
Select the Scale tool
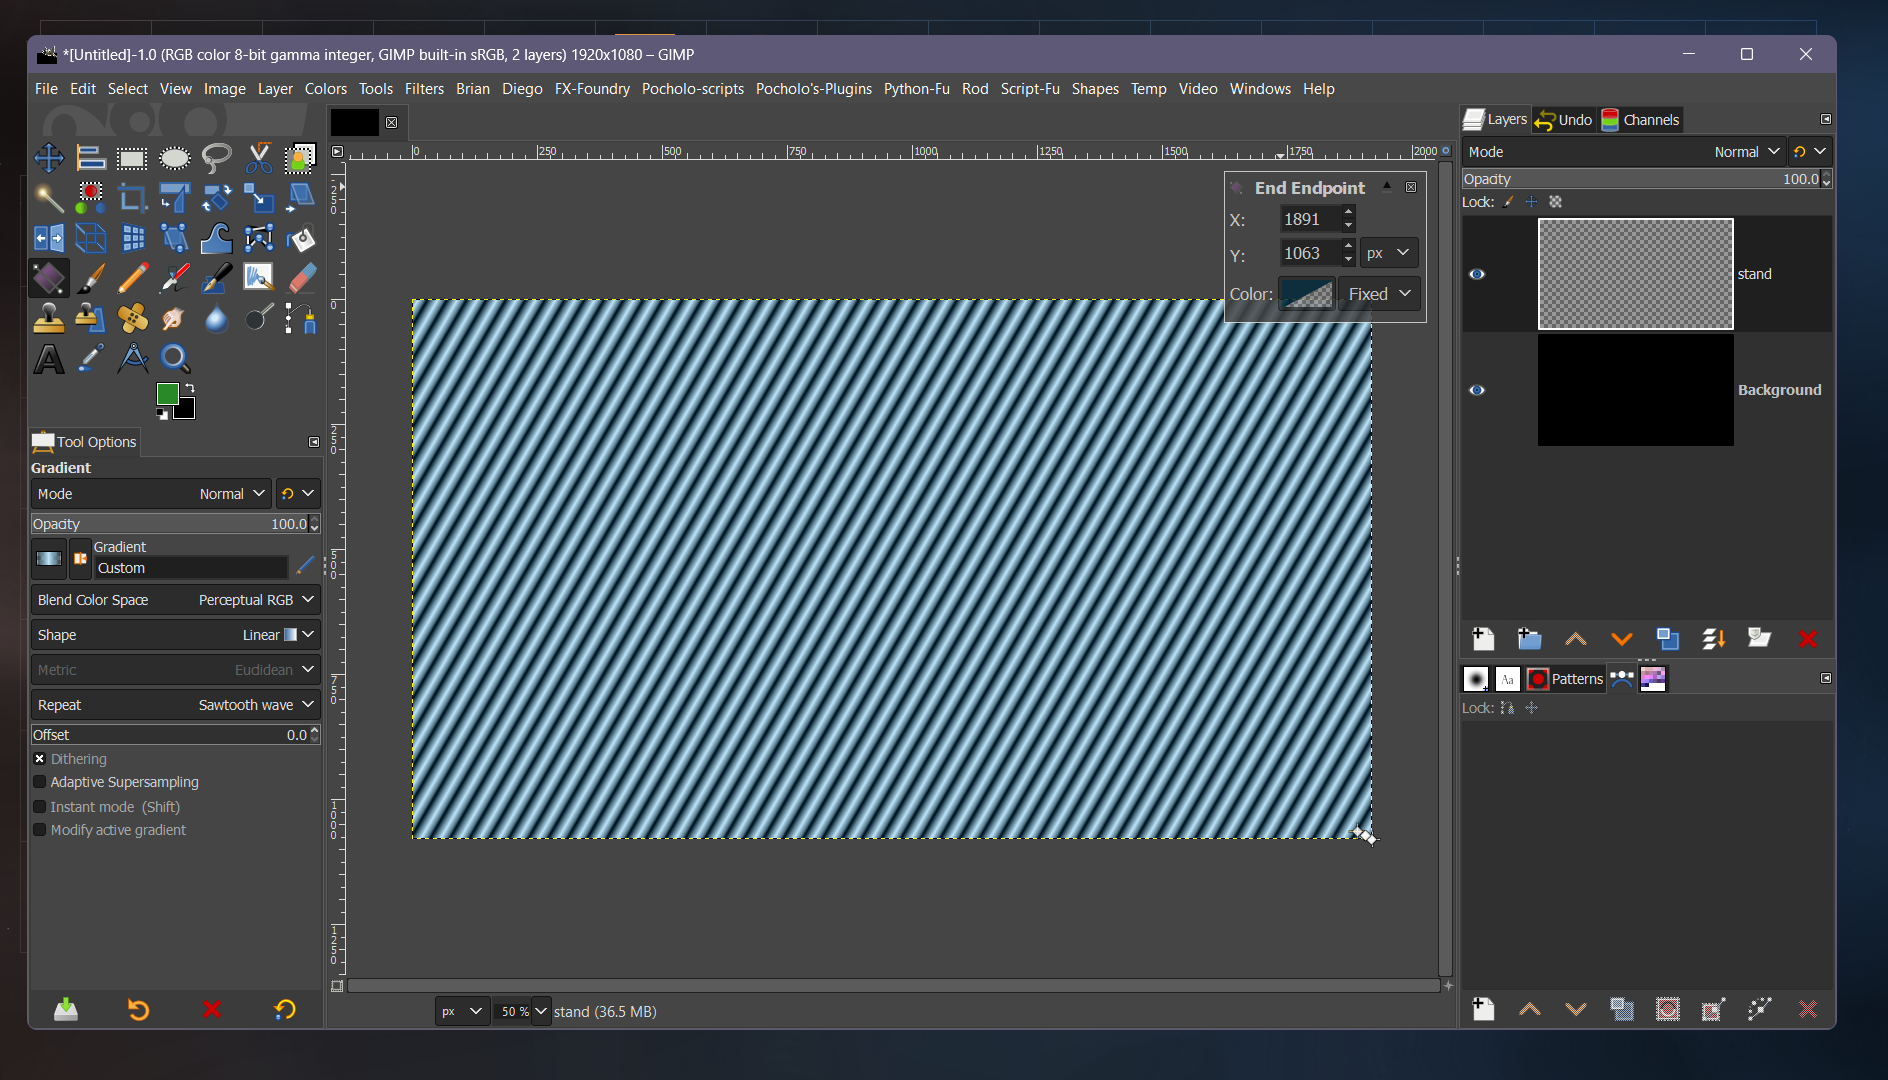click(258, 198)
